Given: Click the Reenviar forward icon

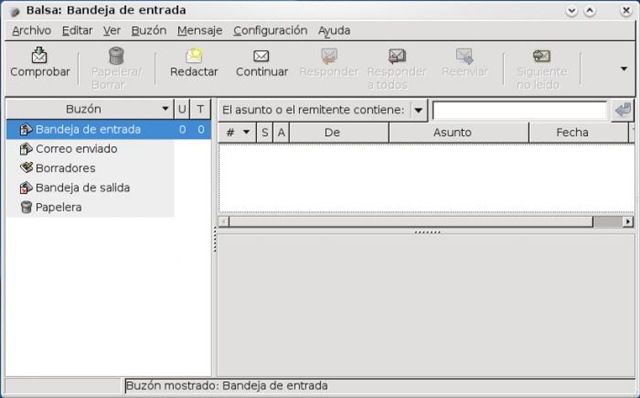Looking at the screenshot, I should click(x=464, y=56).
